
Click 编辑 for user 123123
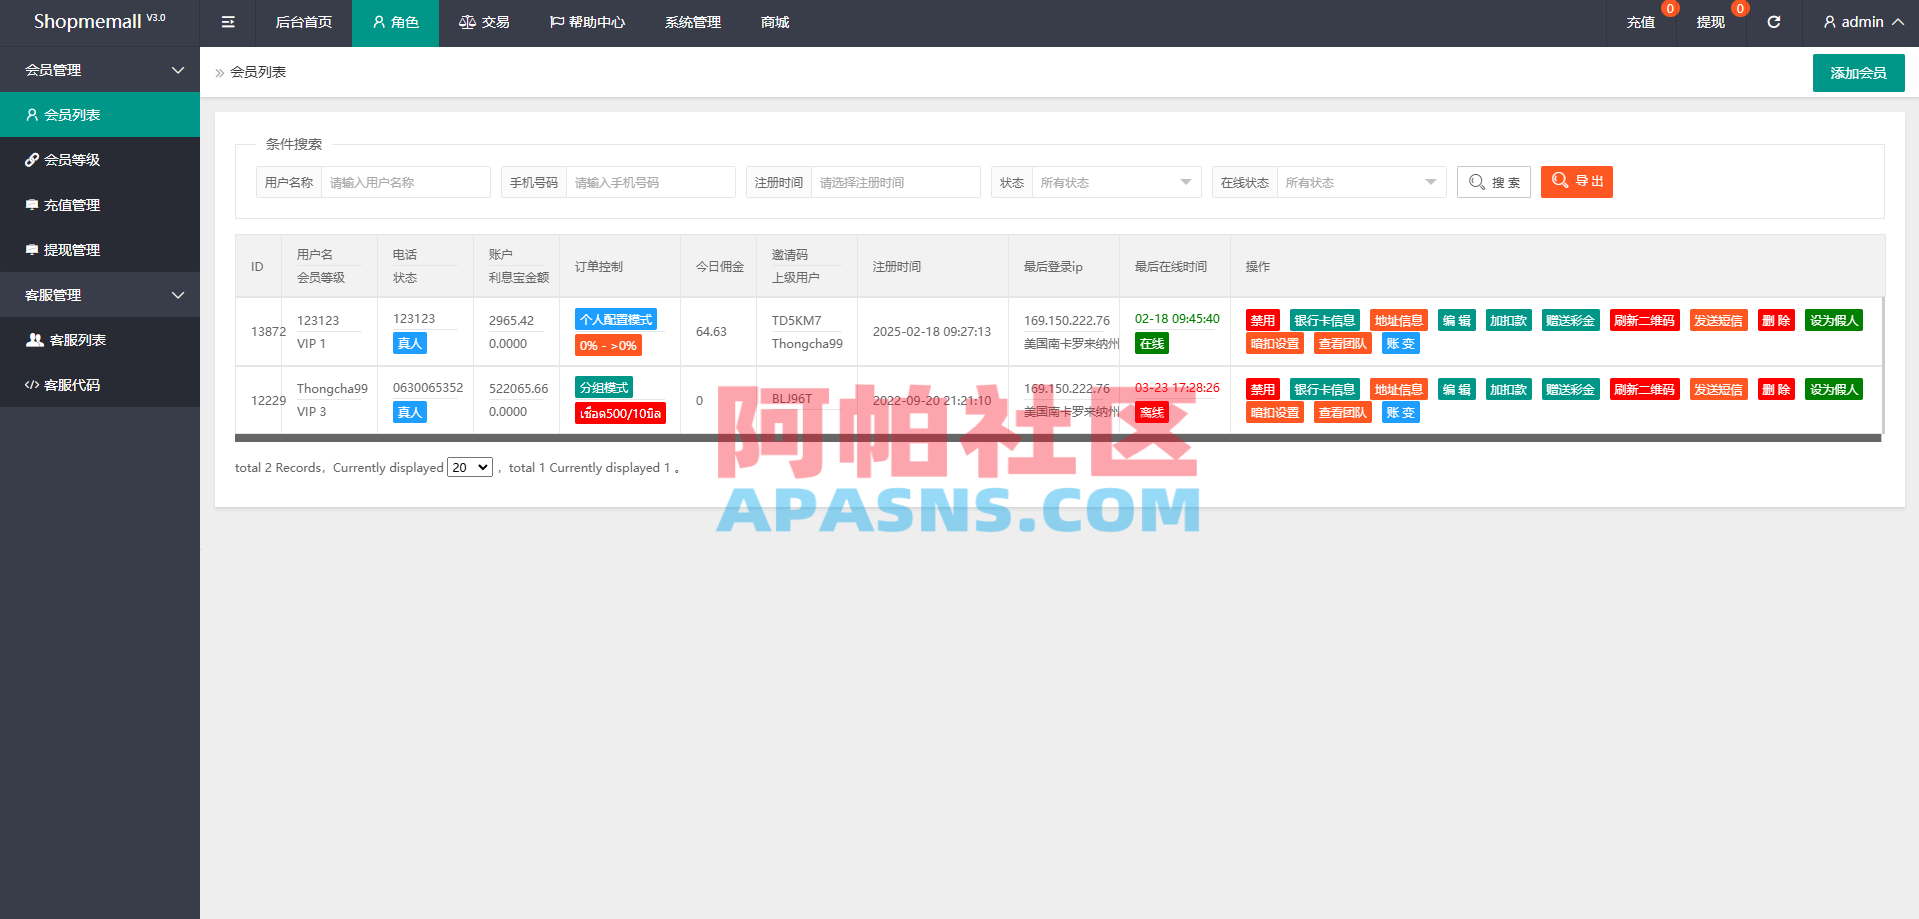pyautogui.click(x=1456, y=320)
